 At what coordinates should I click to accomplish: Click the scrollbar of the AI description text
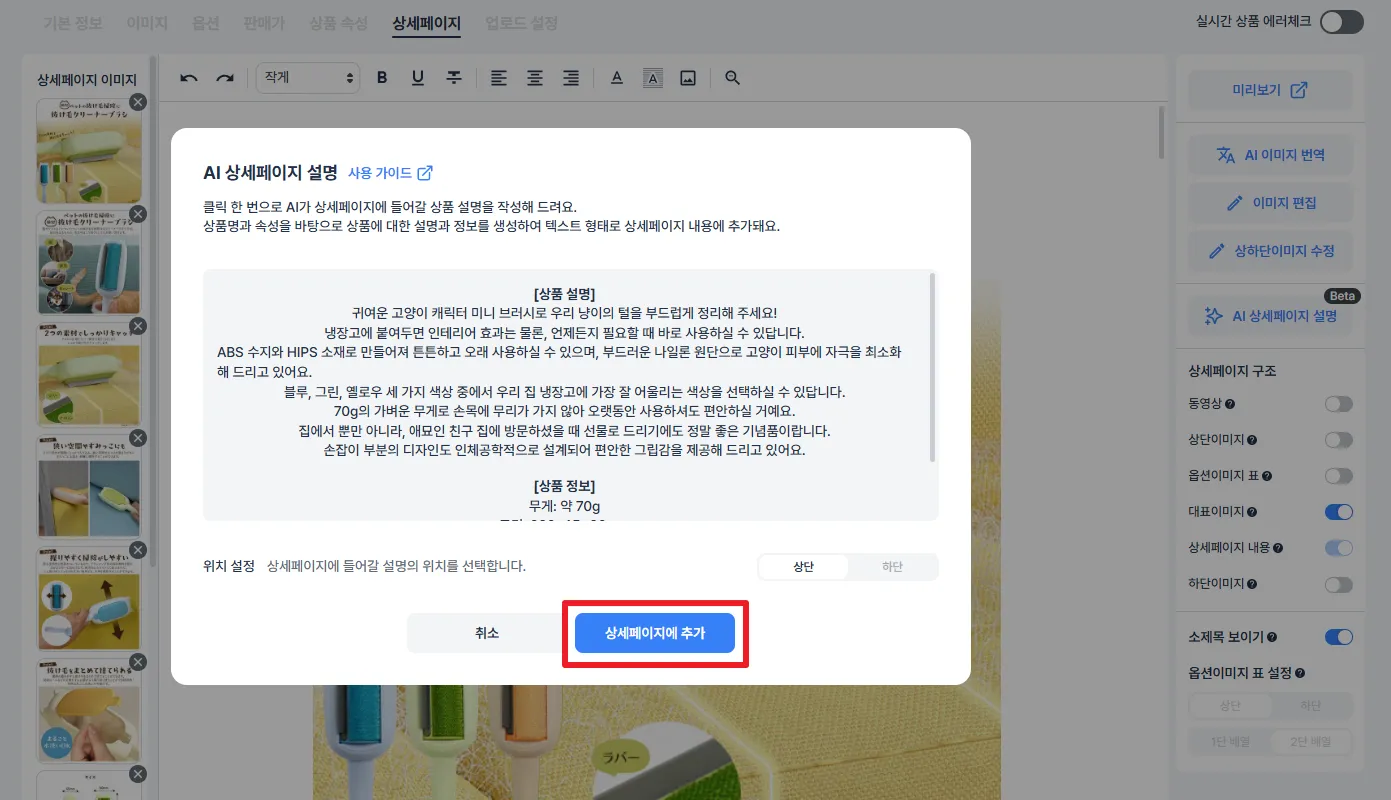point(933,368)
